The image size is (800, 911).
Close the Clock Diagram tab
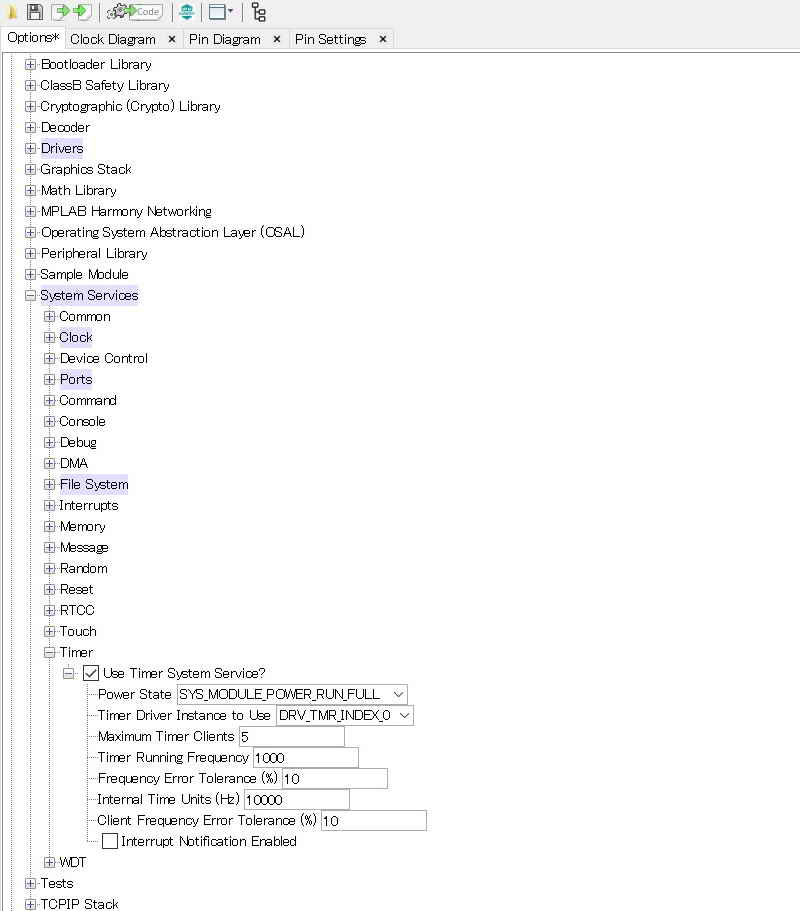pyautogui.click(x=171, y=39)
